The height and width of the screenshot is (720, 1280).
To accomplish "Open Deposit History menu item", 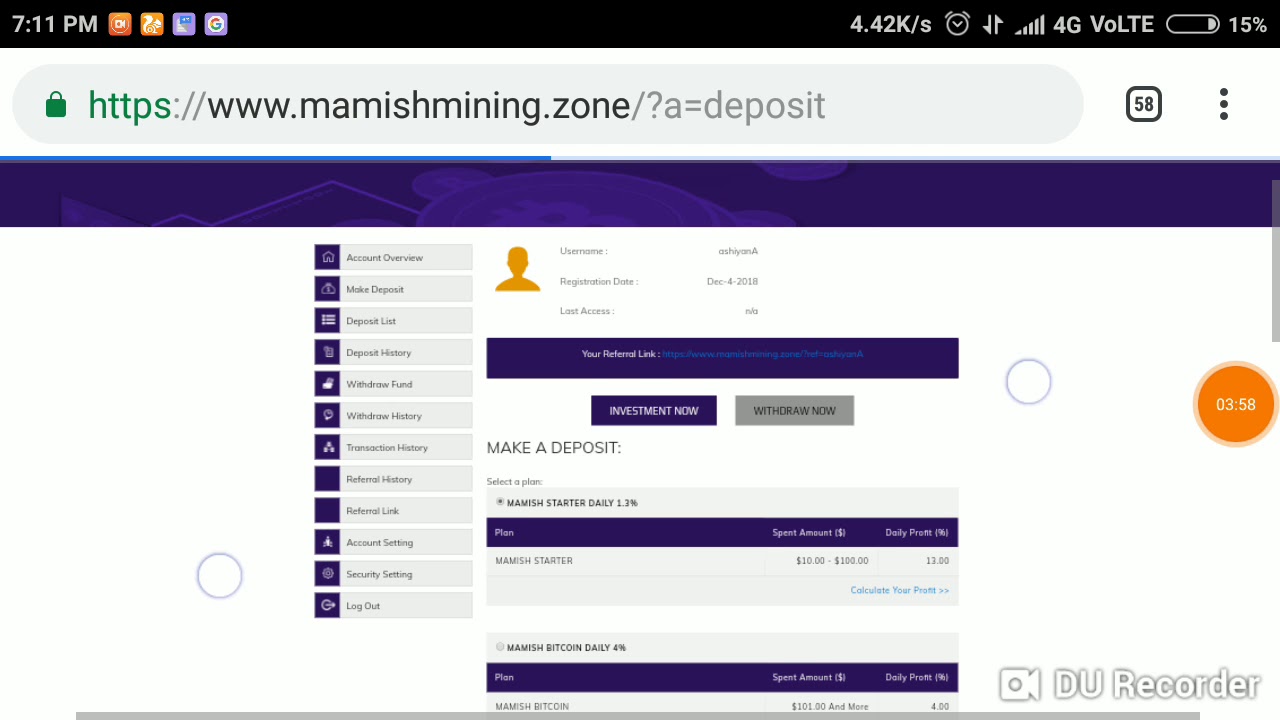I will click(393, 352).
